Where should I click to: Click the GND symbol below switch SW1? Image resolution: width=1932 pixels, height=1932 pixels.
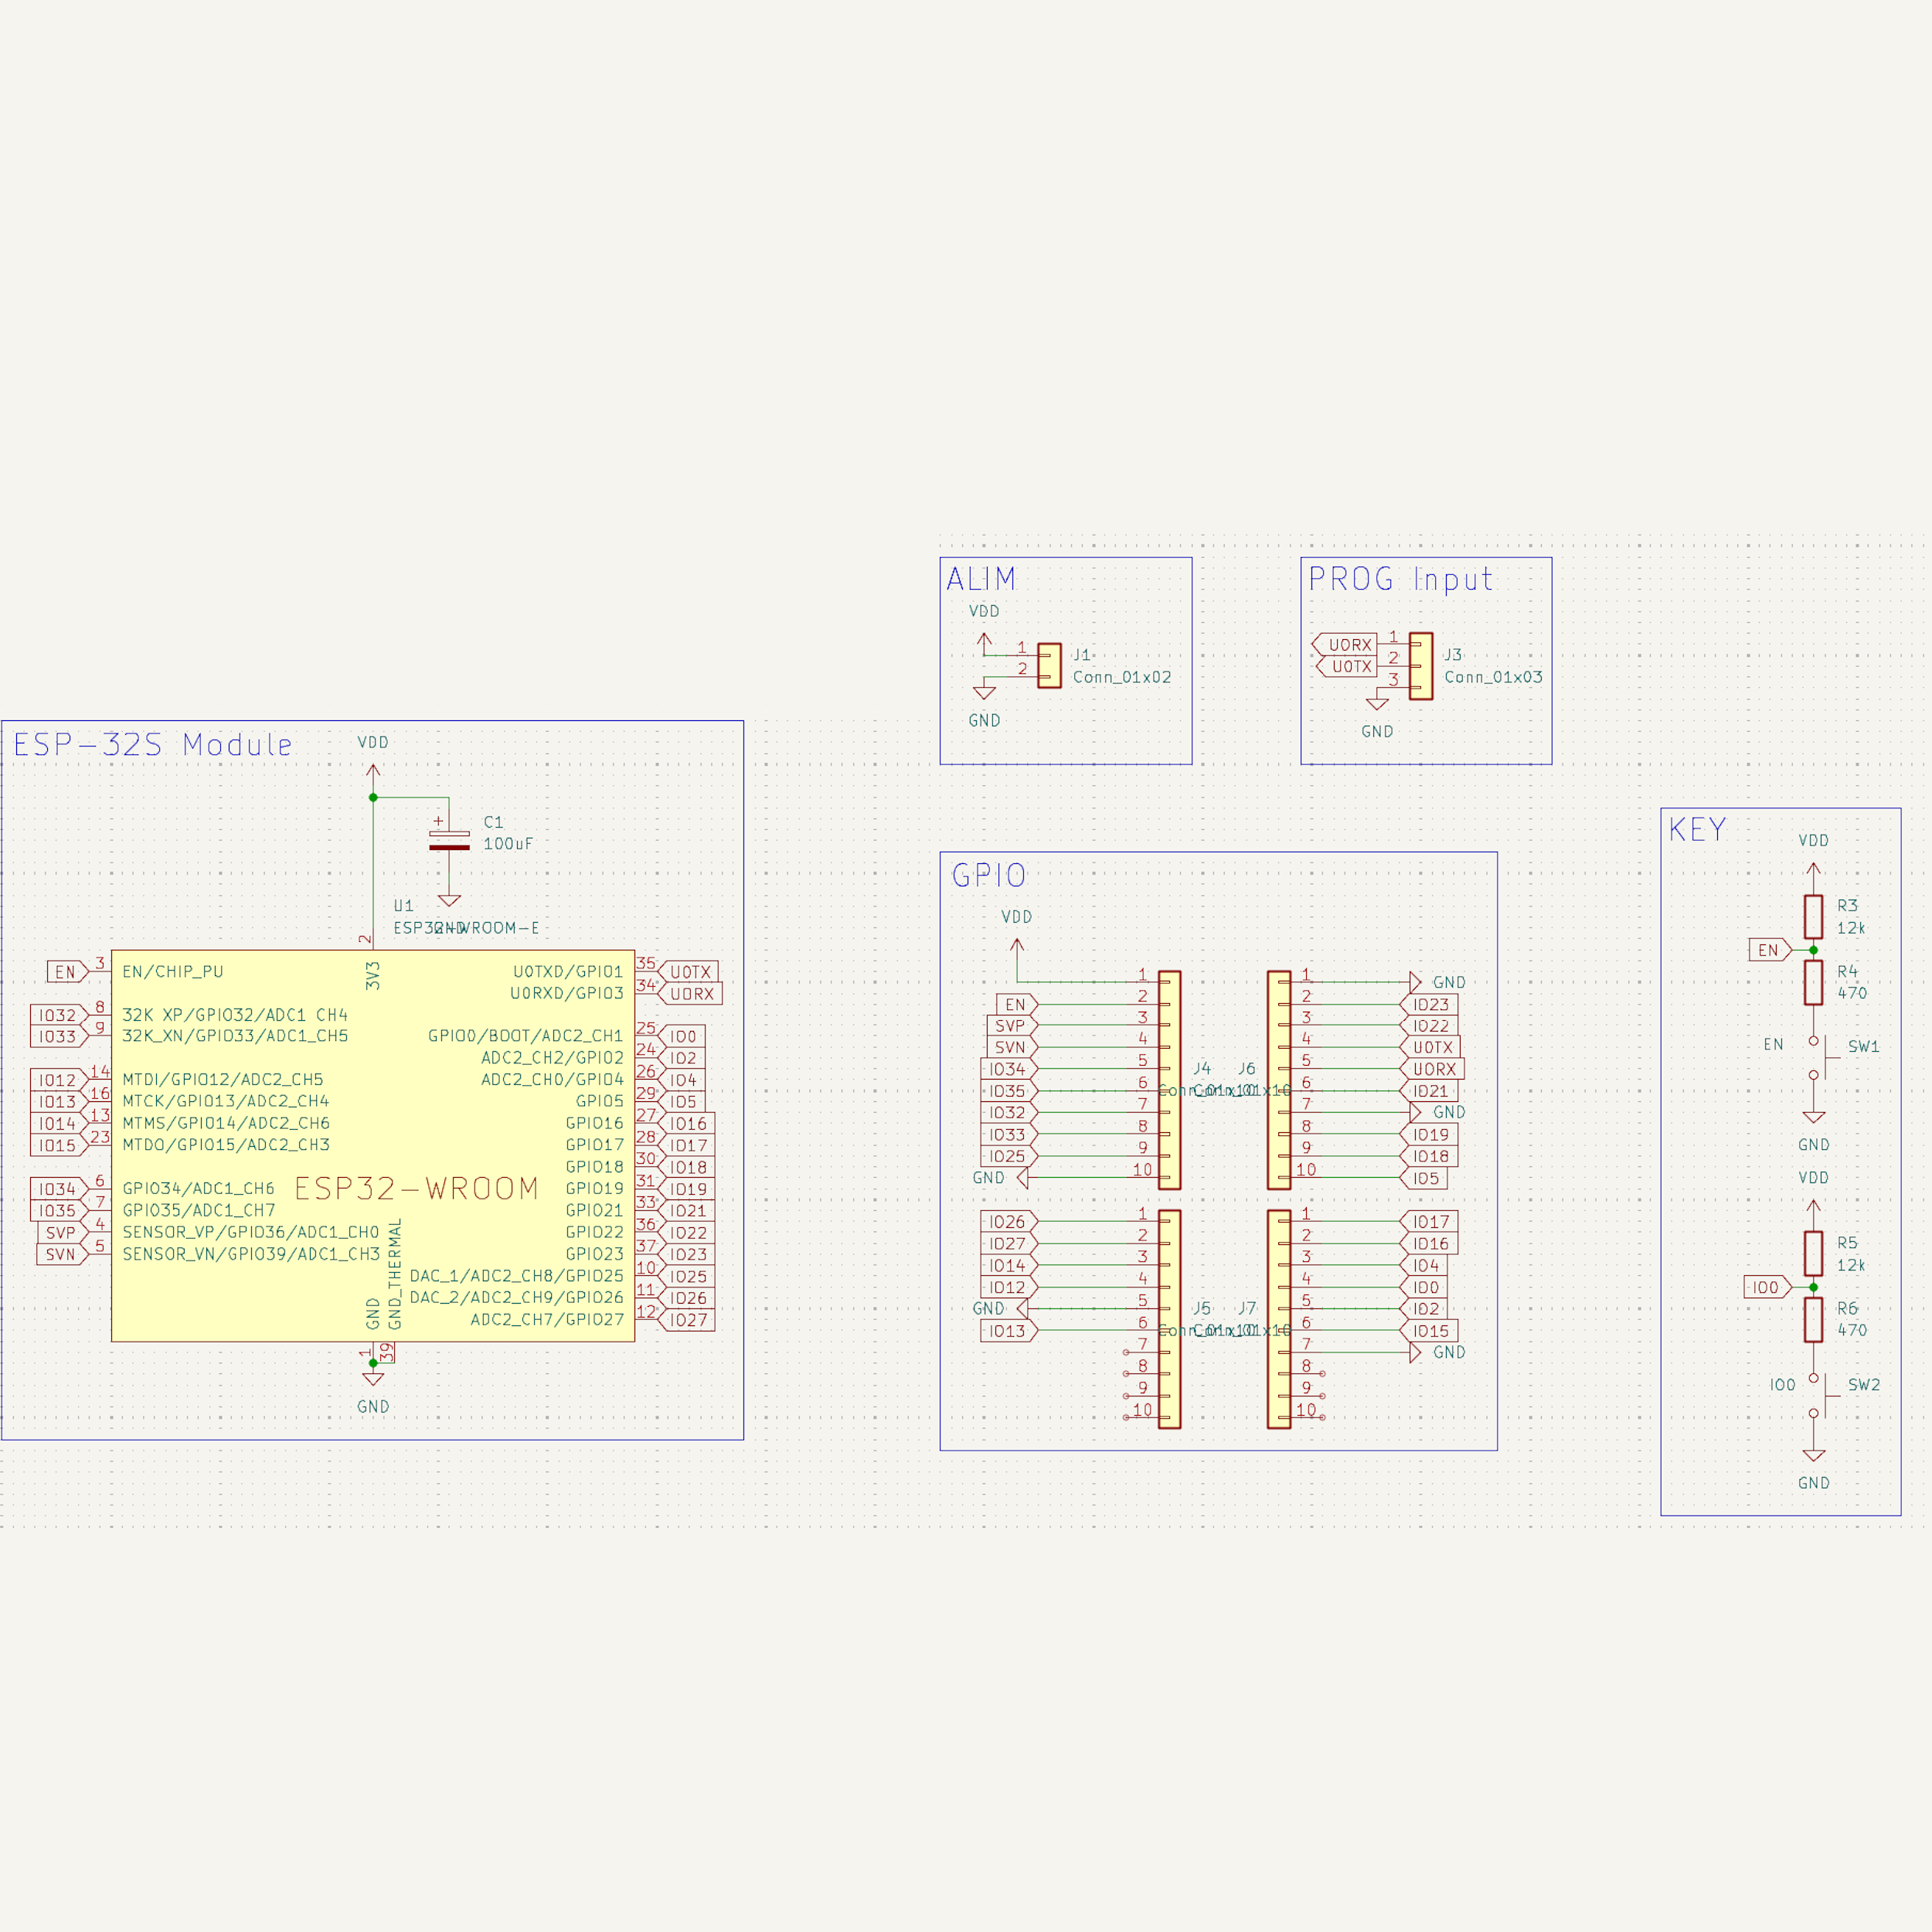click(1814, 1116)
